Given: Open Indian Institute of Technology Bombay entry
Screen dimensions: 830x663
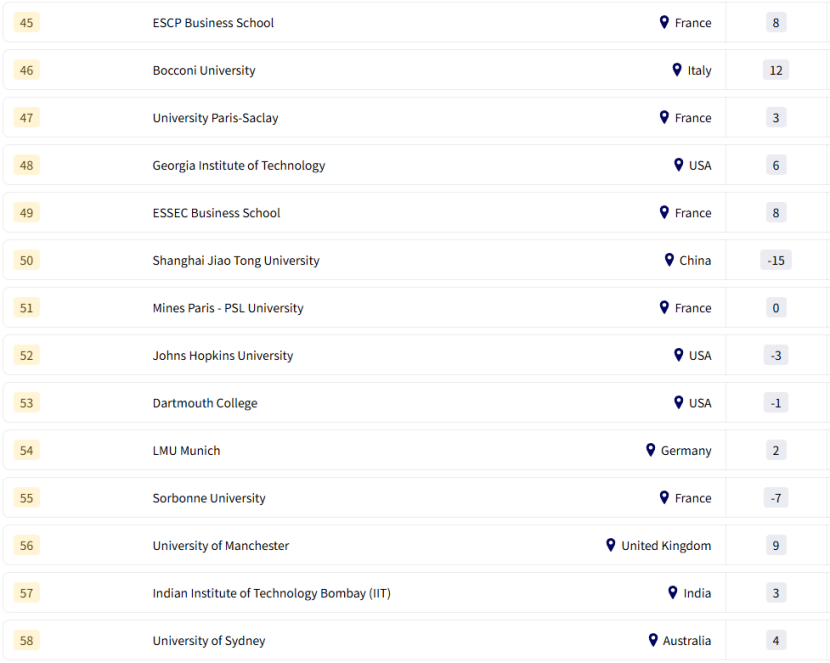Looking at the screenshot, I should point(272,593).
